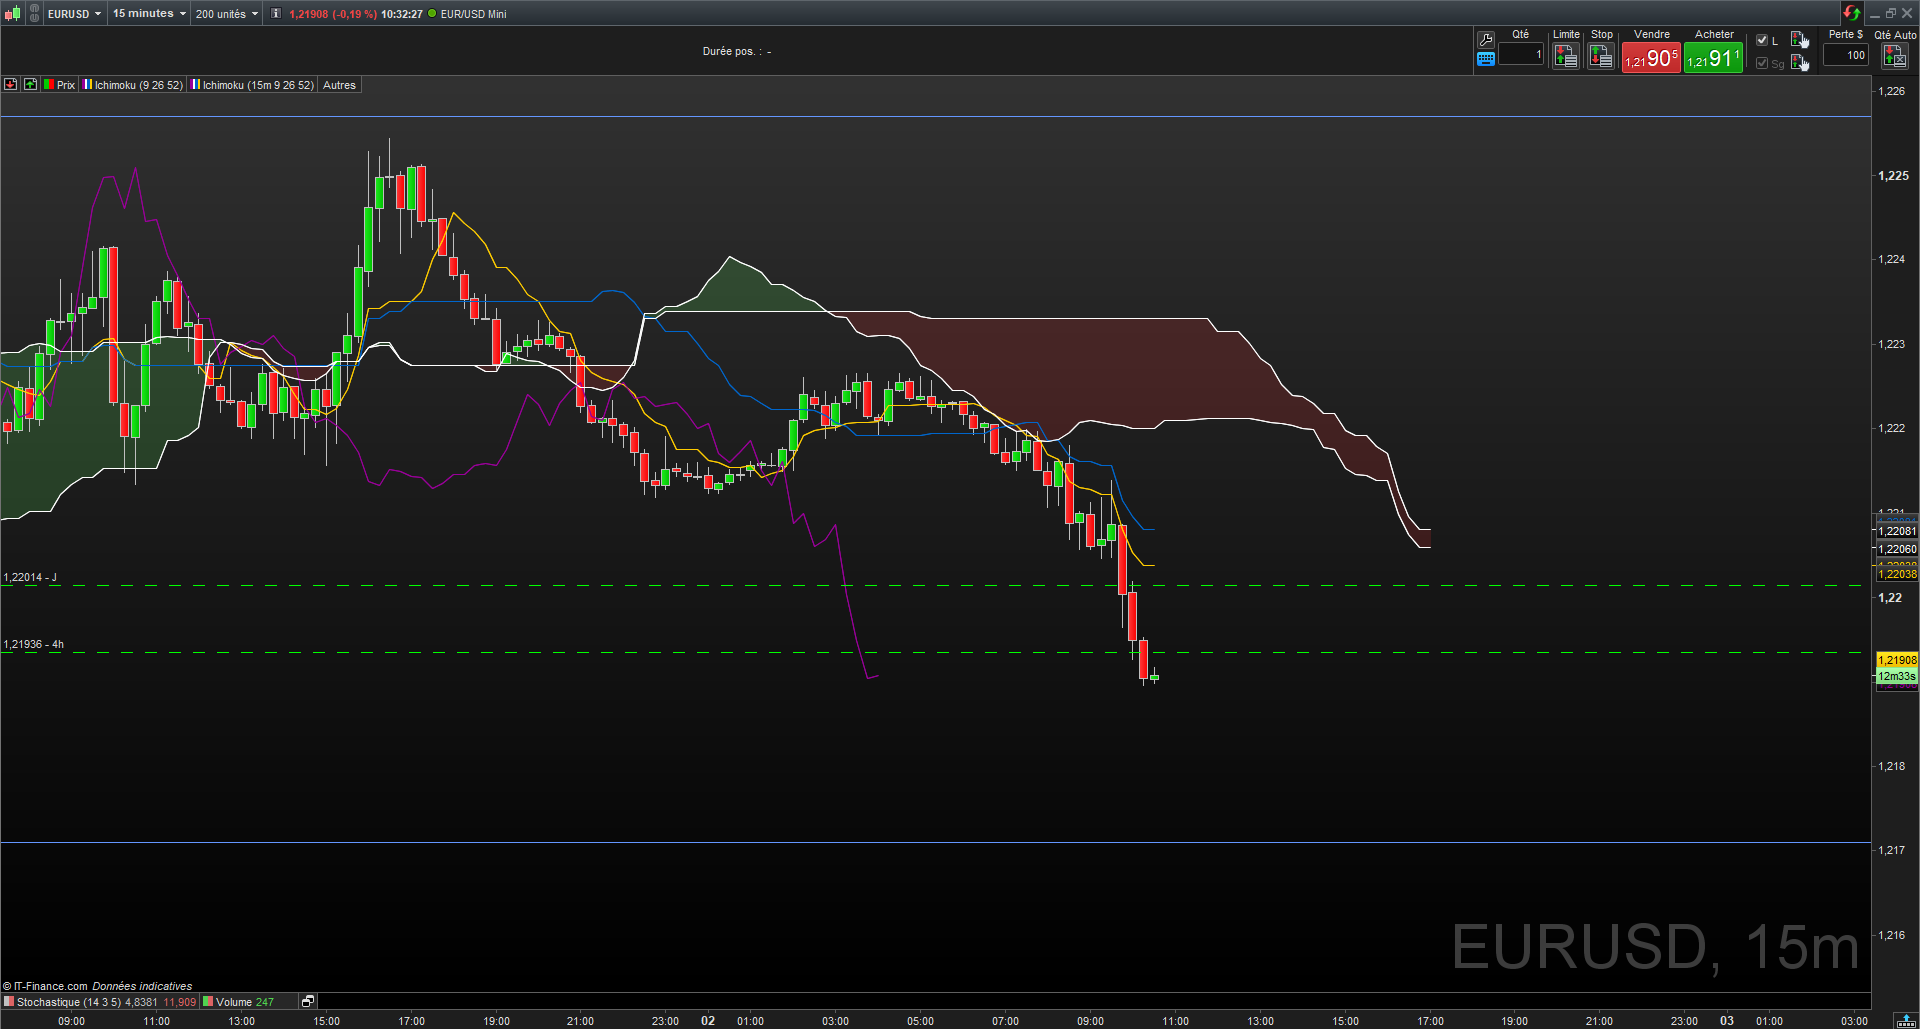Toggle the L checkbox
The image size is (1920, 1029).
(1762, 41)
